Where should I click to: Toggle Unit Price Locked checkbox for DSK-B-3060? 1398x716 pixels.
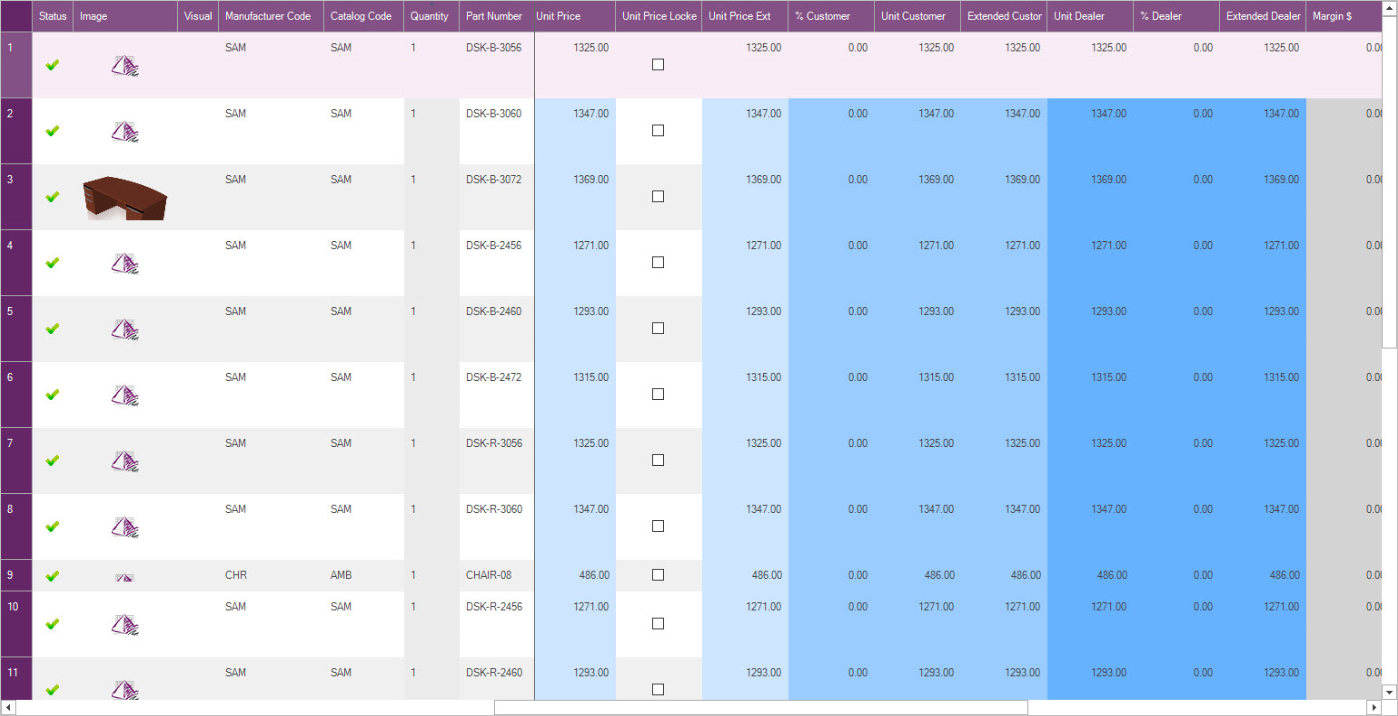(658, 131)
